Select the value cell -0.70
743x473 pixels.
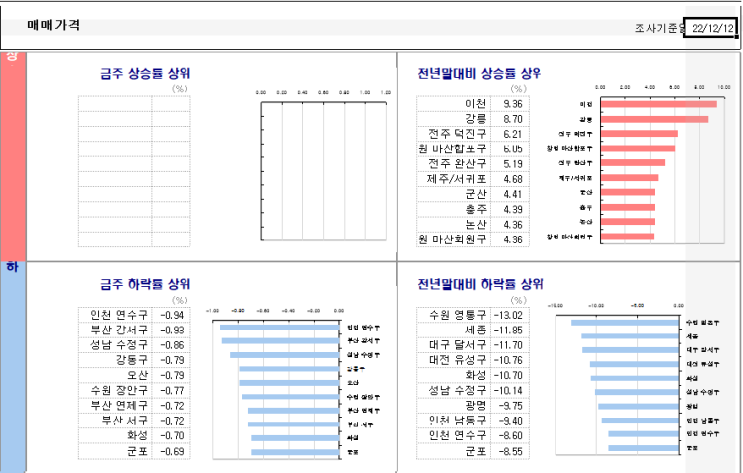pyautogui.click(x=171, y=436)
